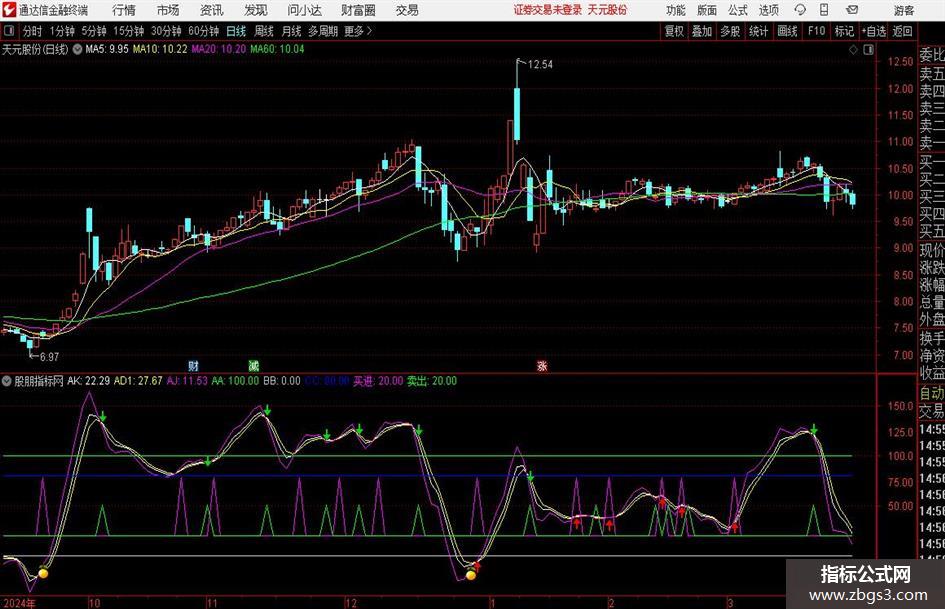
Task: Switch to the 分时 chart tab
Action: click(x=33, y=31)
